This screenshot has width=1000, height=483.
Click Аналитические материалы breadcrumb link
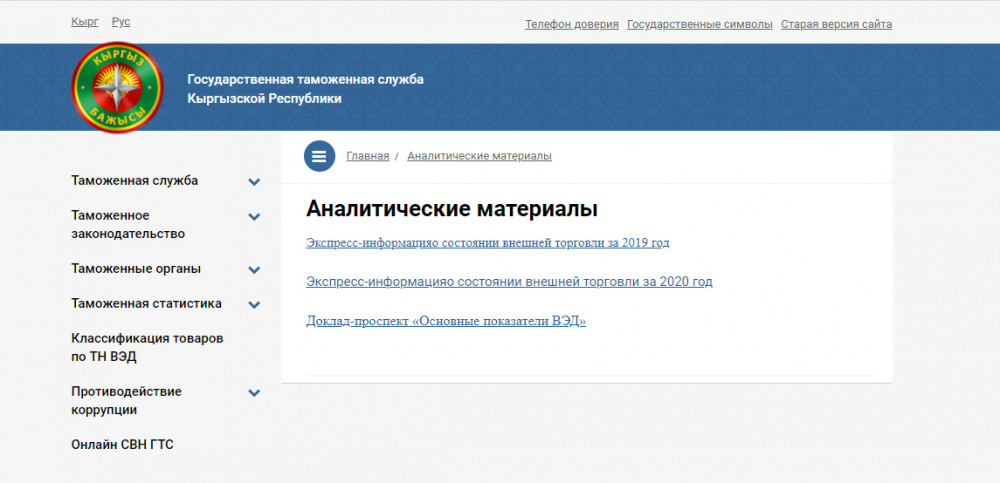tap(479, 156)
